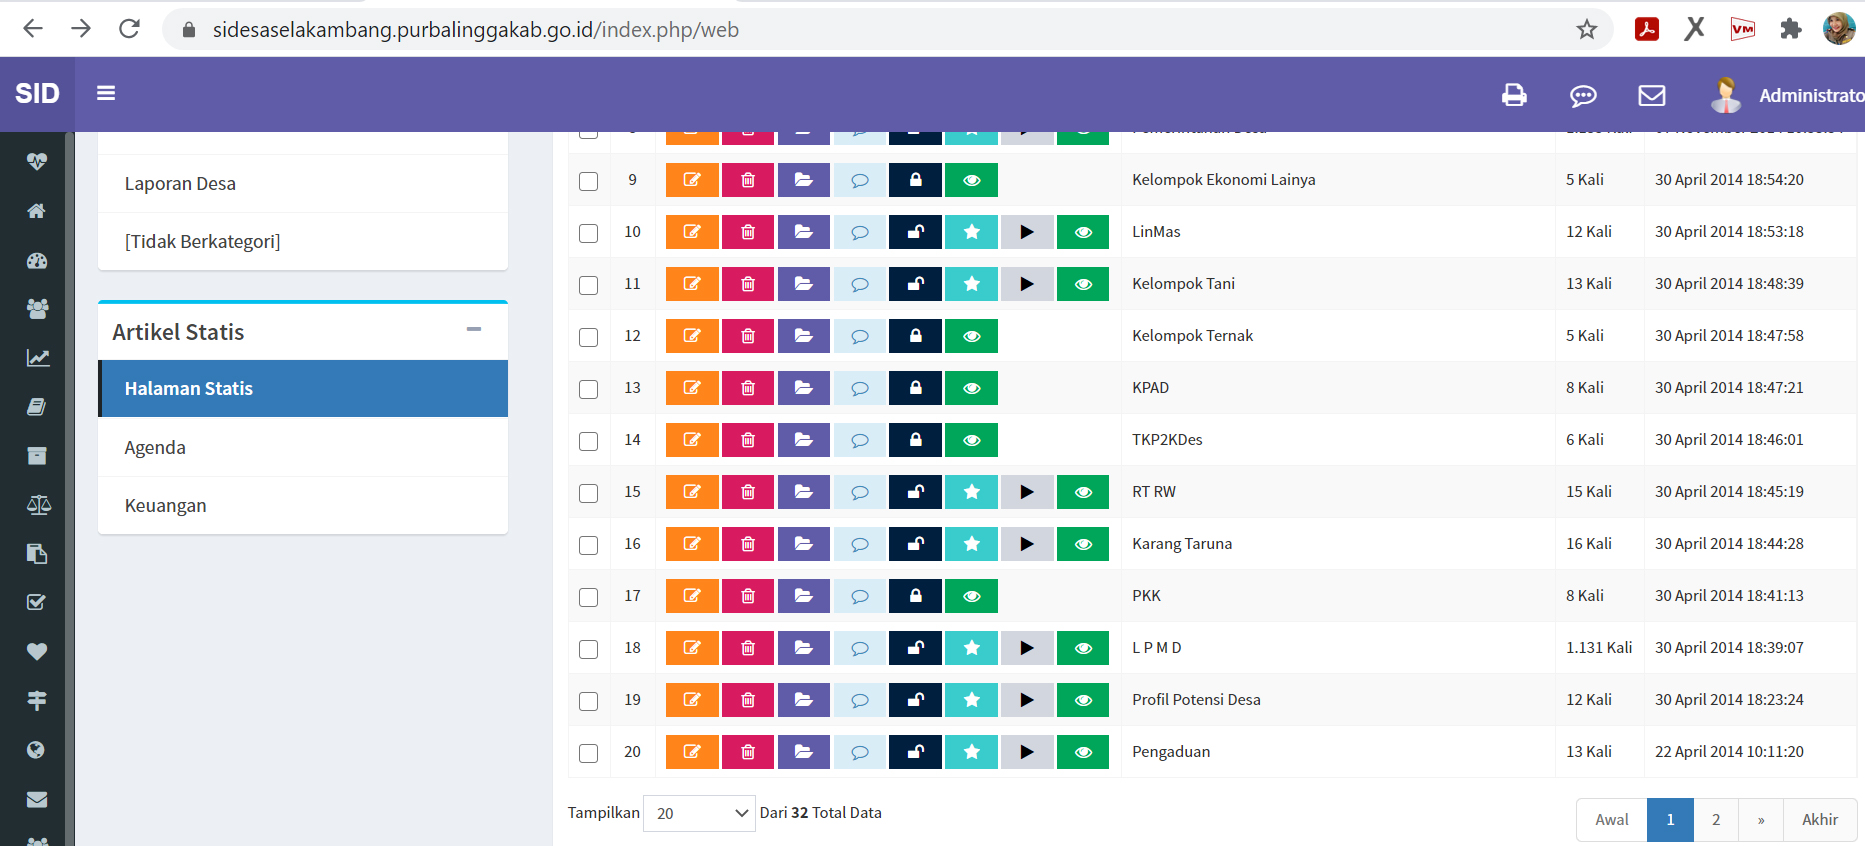
Task: Open Halaman Statis menu item
Action: coord(303,388)
